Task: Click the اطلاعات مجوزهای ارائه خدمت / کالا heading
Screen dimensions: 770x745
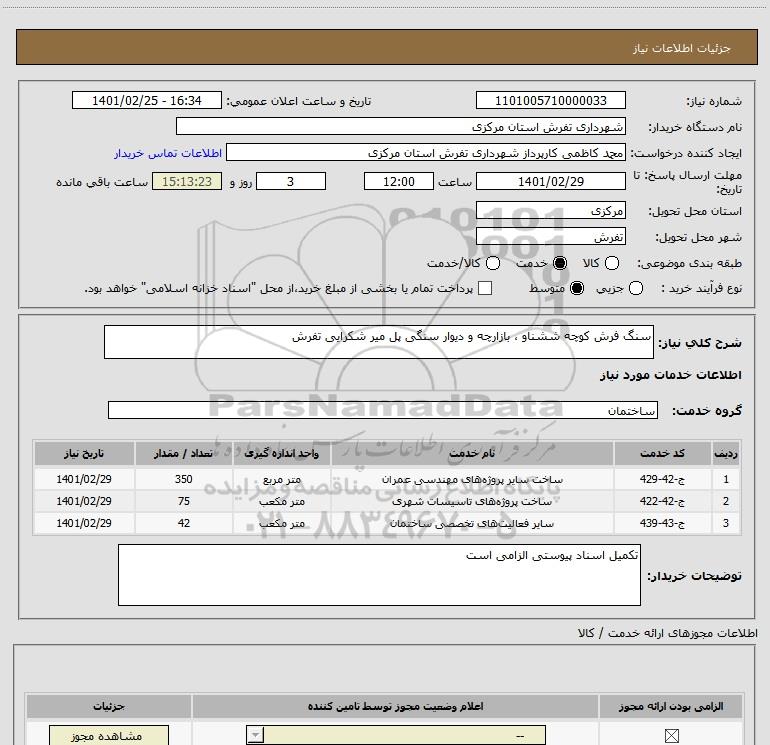Action: coord(667,633)
